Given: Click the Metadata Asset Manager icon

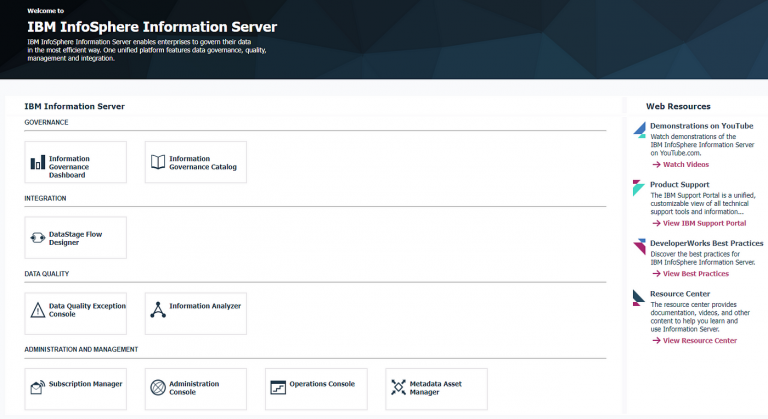Looking at the screenshot, I should pos(398,387).
